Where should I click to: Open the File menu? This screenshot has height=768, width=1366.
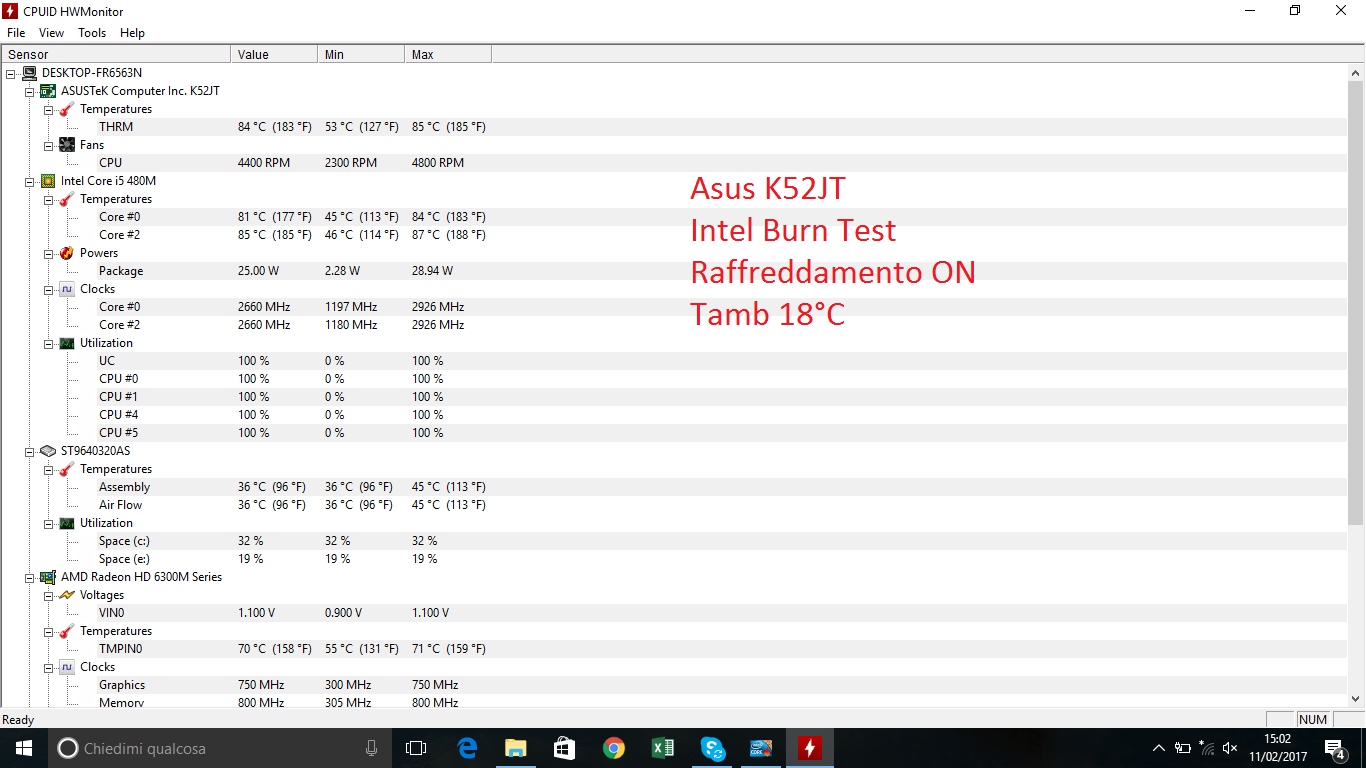point(16,33)
